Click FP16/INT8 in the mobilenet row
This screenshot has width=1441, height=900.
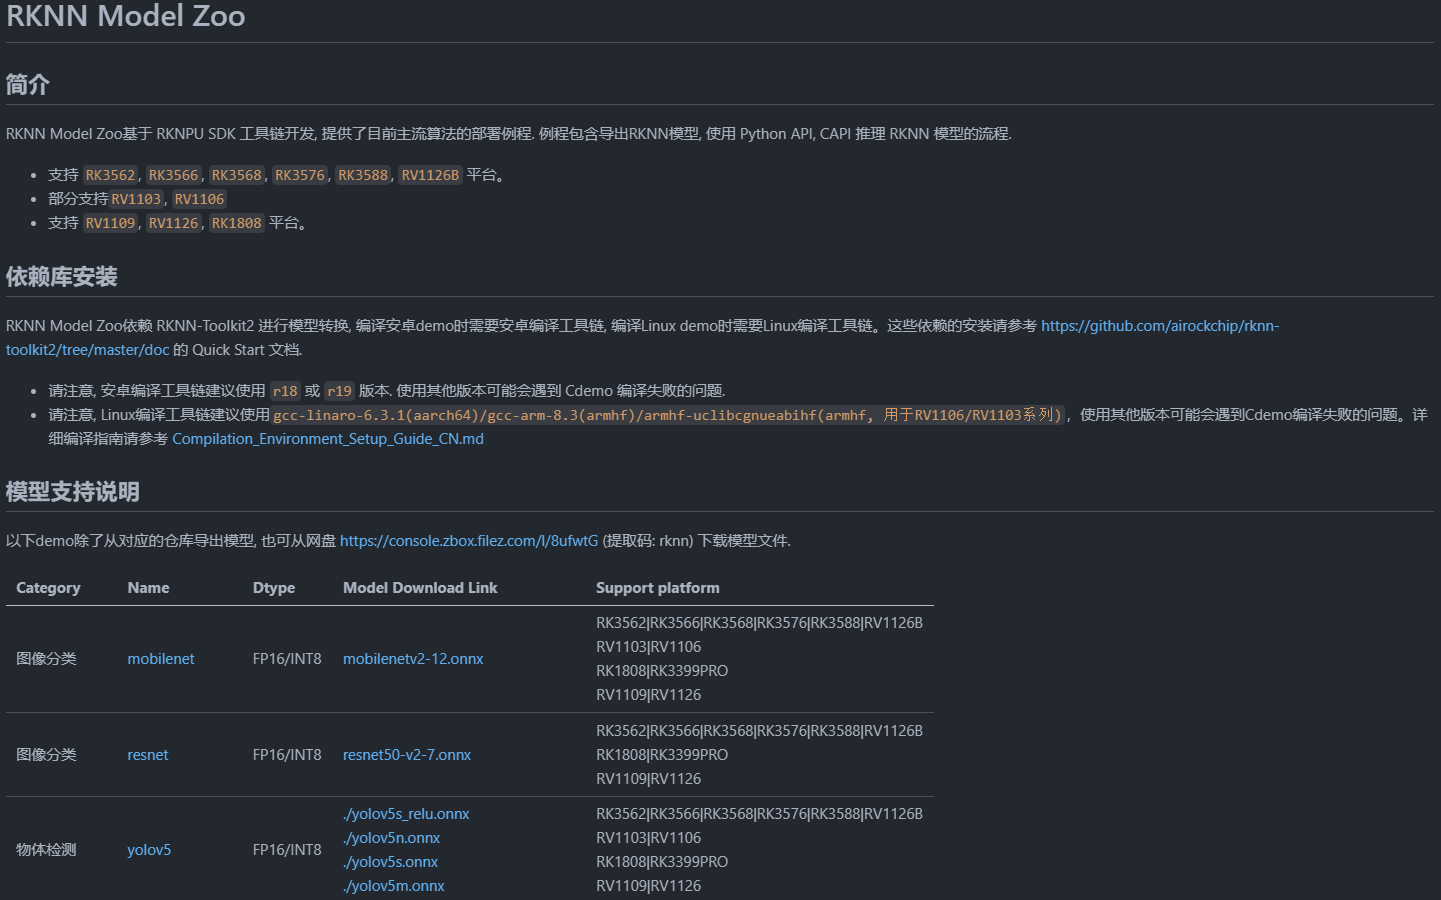click(x=287, y=659)
